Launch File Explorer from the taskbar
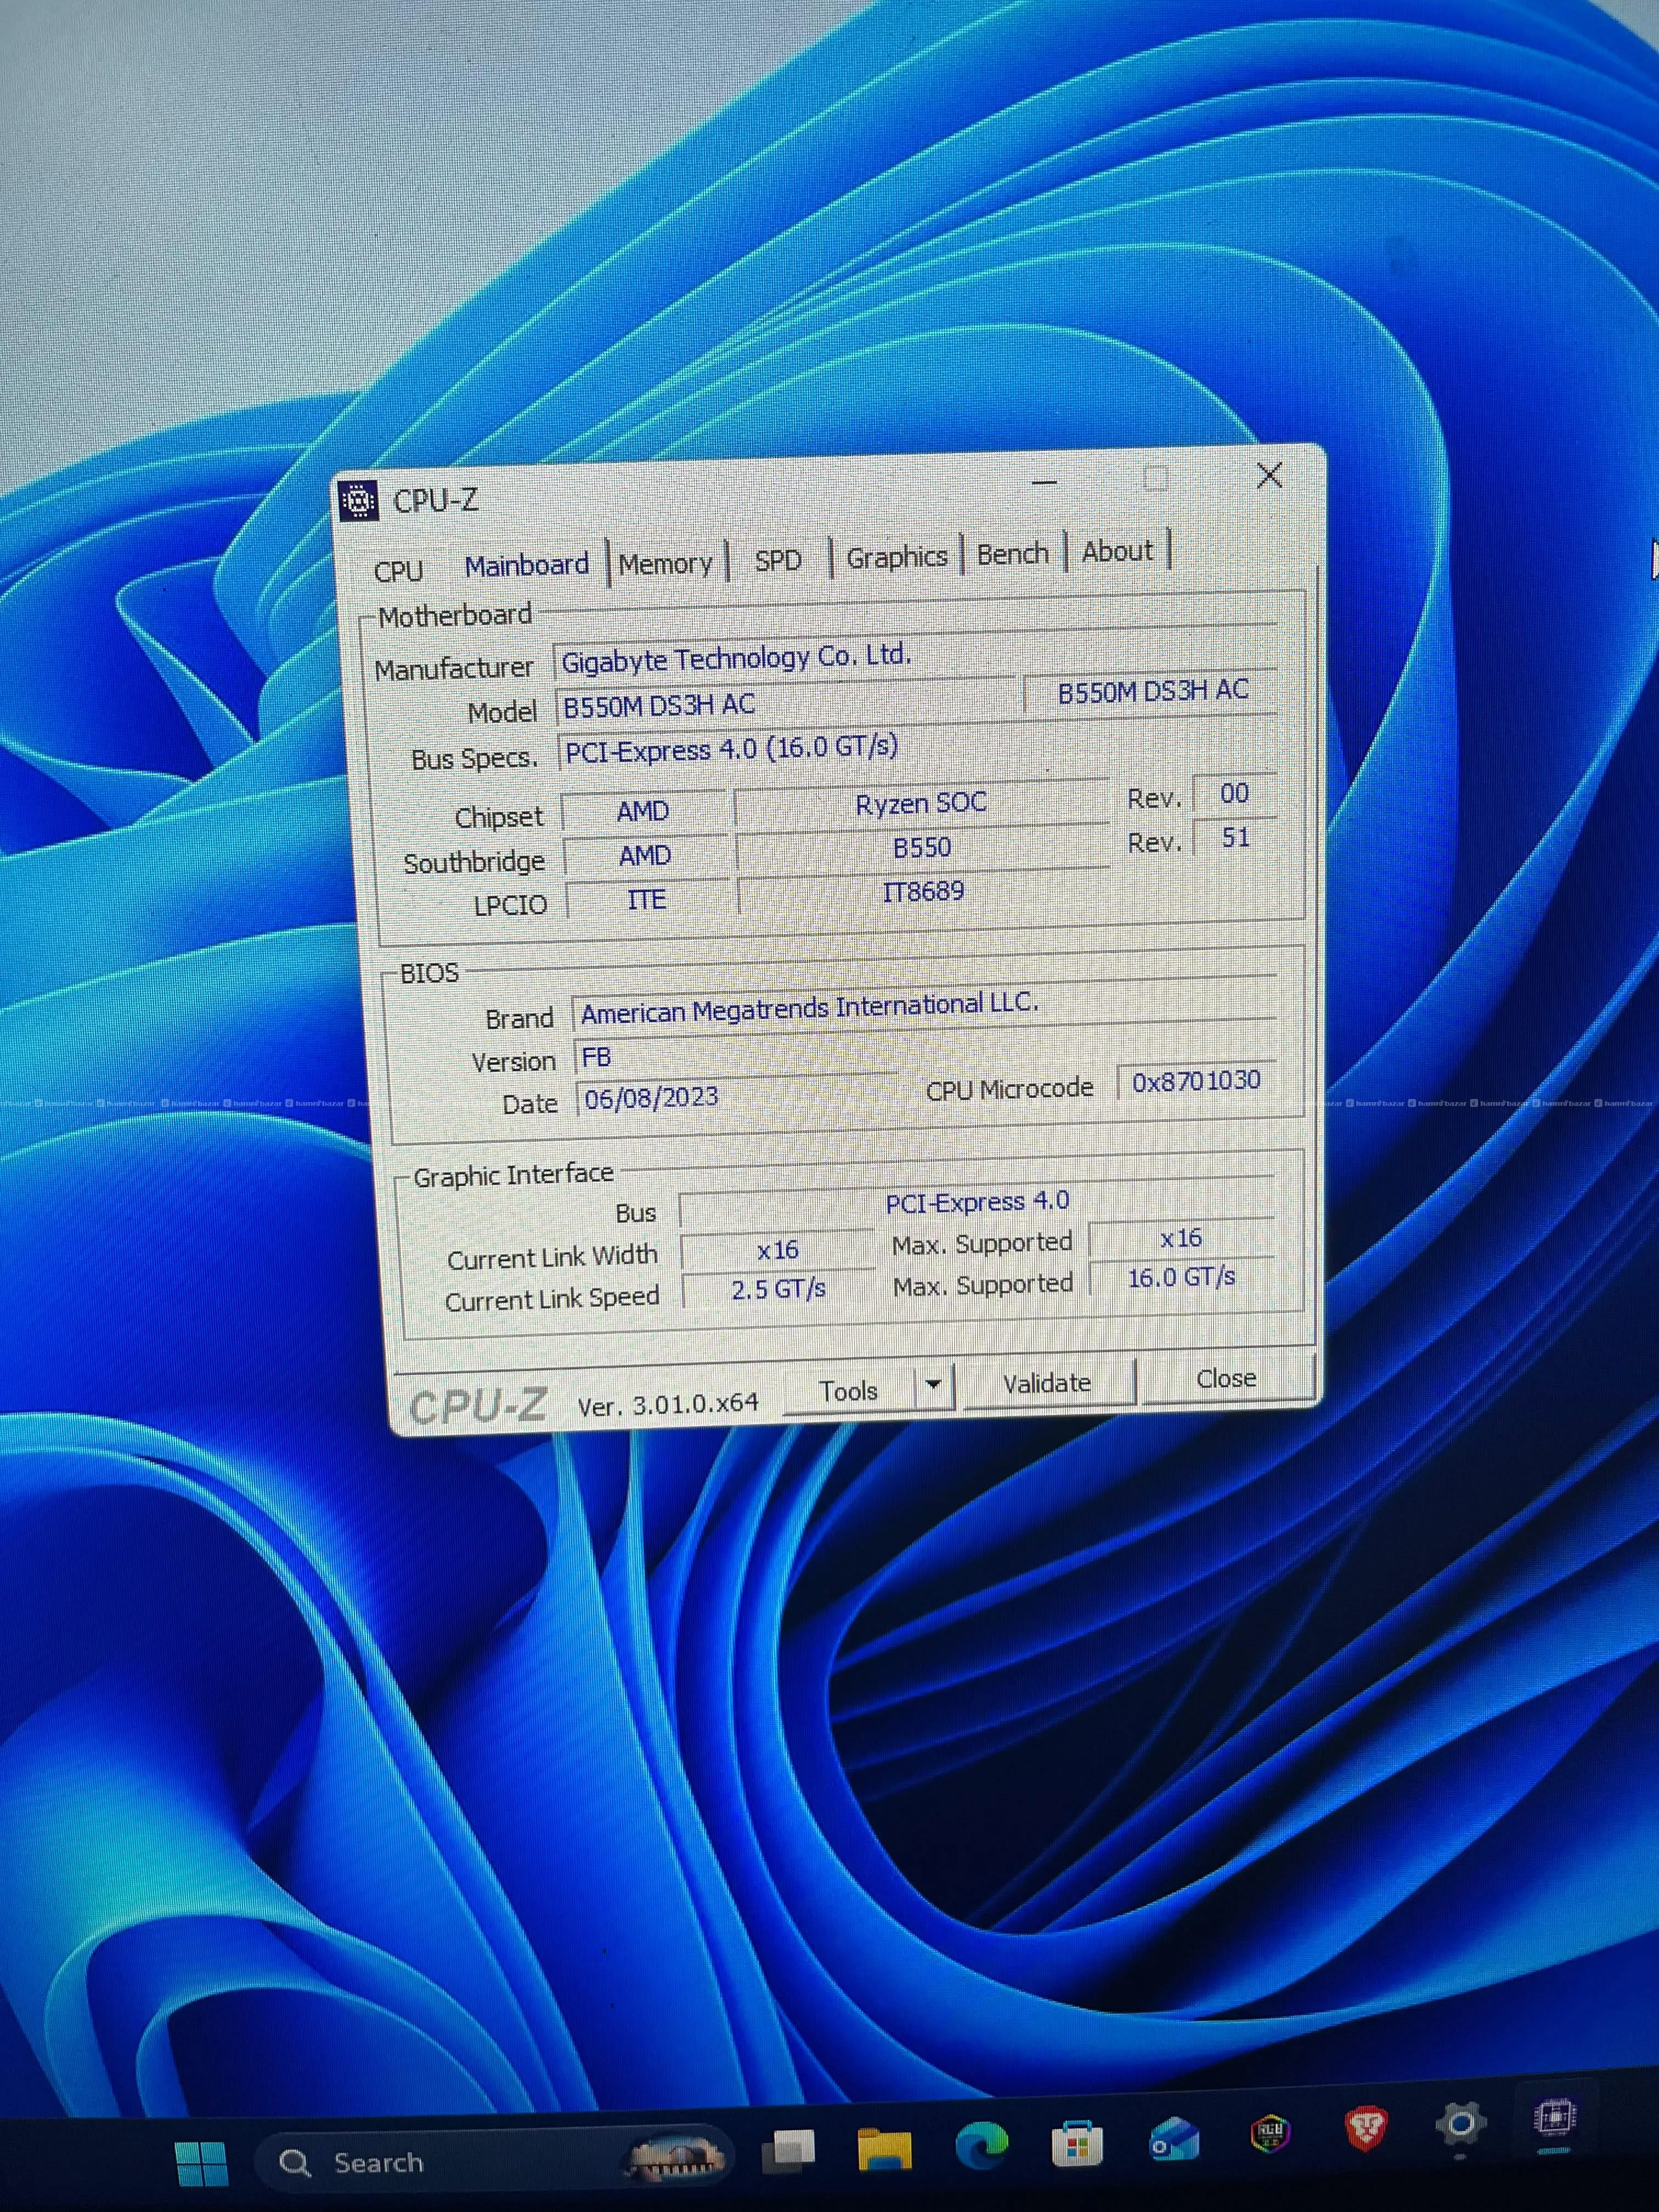1659x2212 pixels. coord(884,2149)
